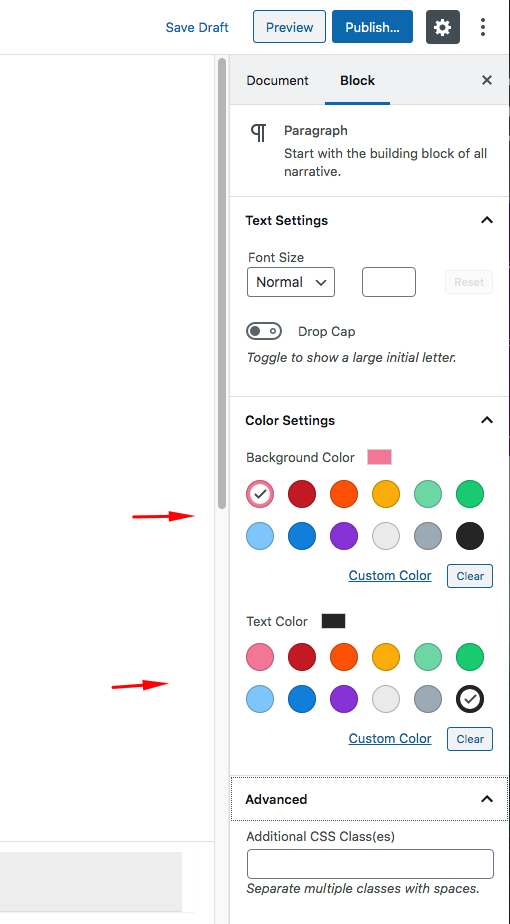510x924 pixels.
Task: Focus the Additional CSS Class(es) field
Action: (x=370, y=864)
